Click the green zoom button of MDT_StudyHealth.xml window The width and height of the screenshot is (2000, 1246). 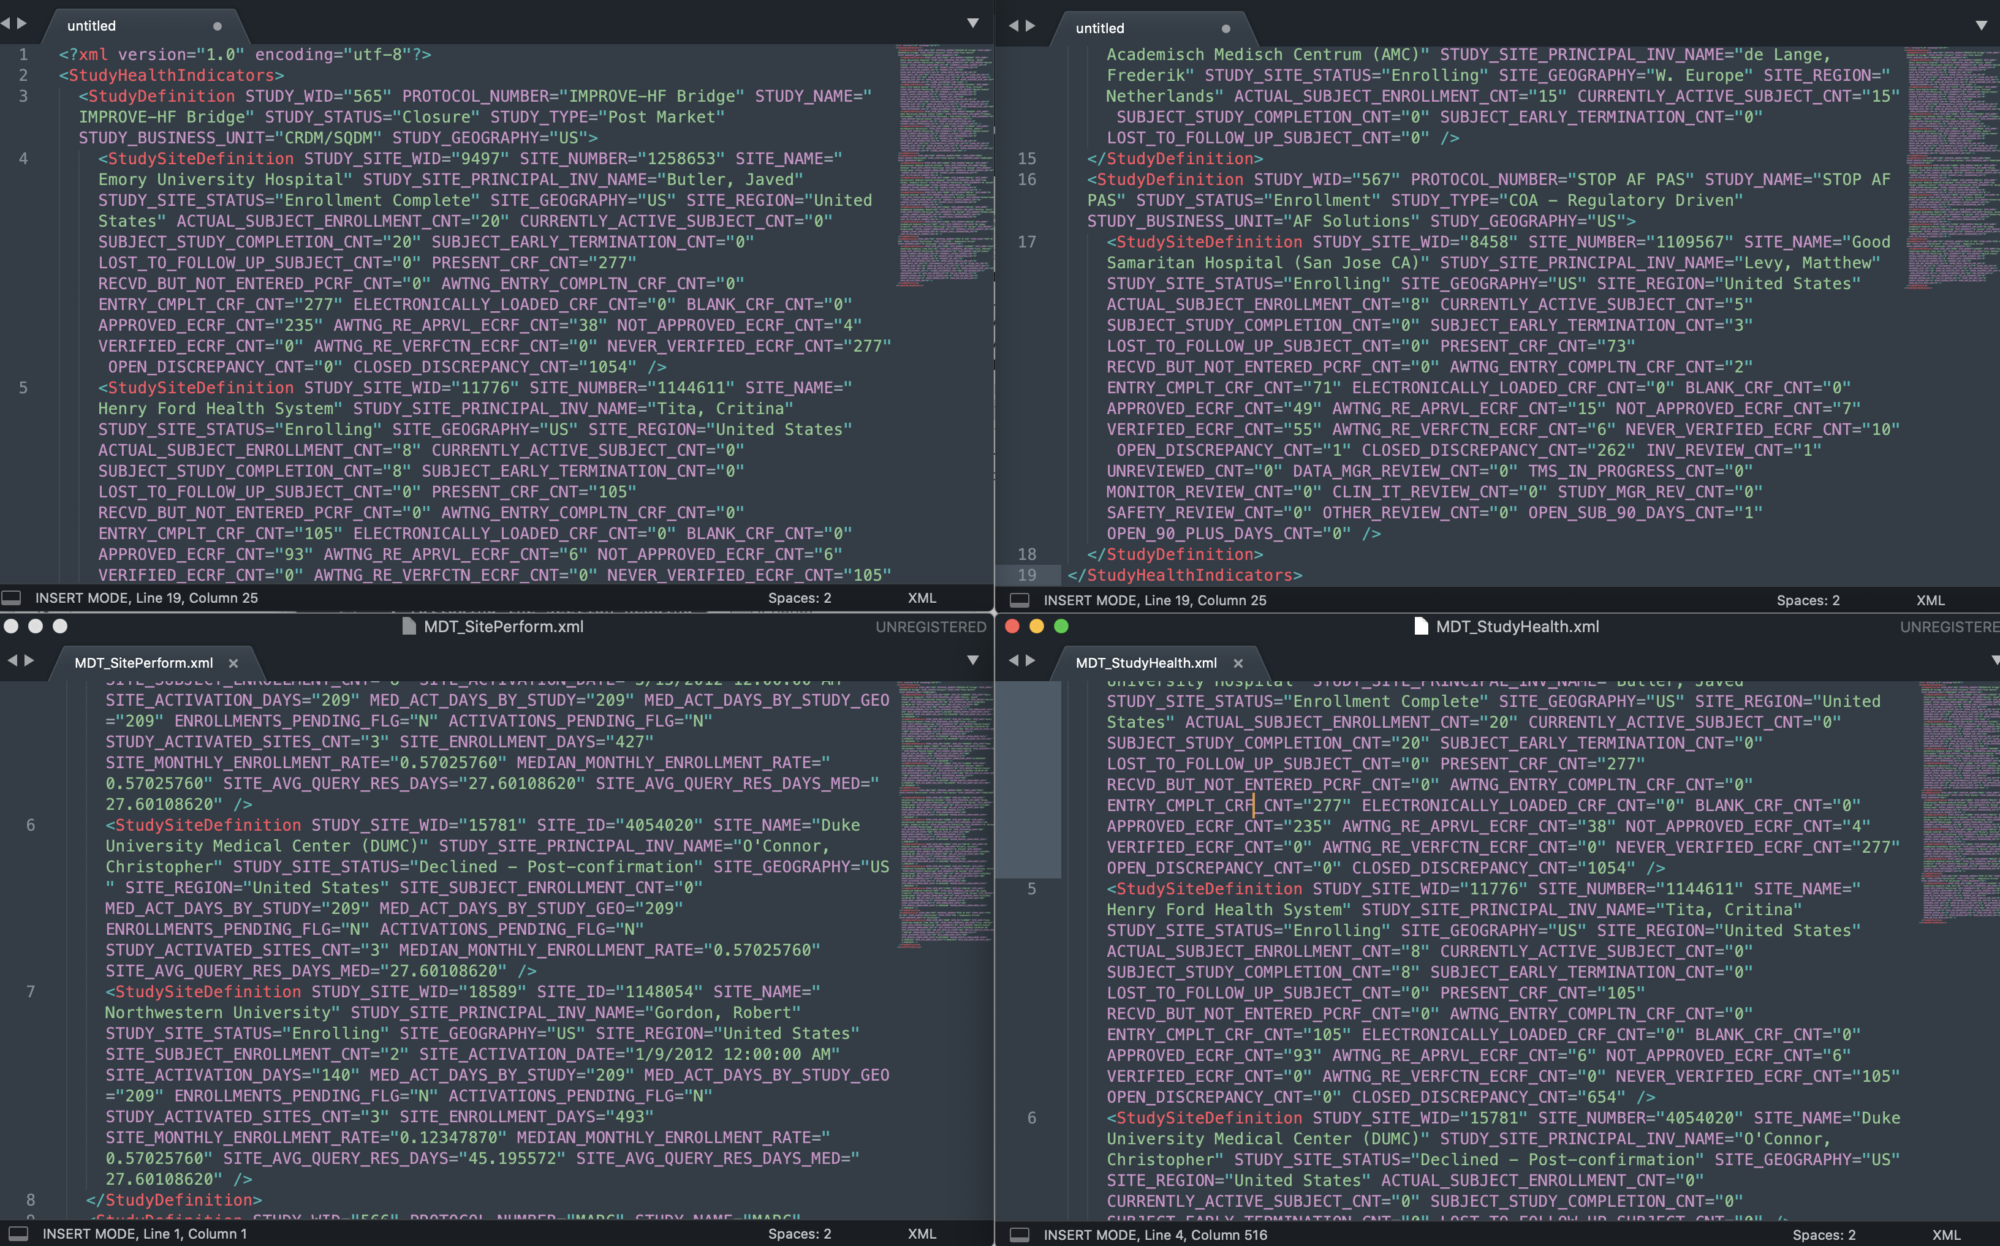click(x=1061, y=626)
